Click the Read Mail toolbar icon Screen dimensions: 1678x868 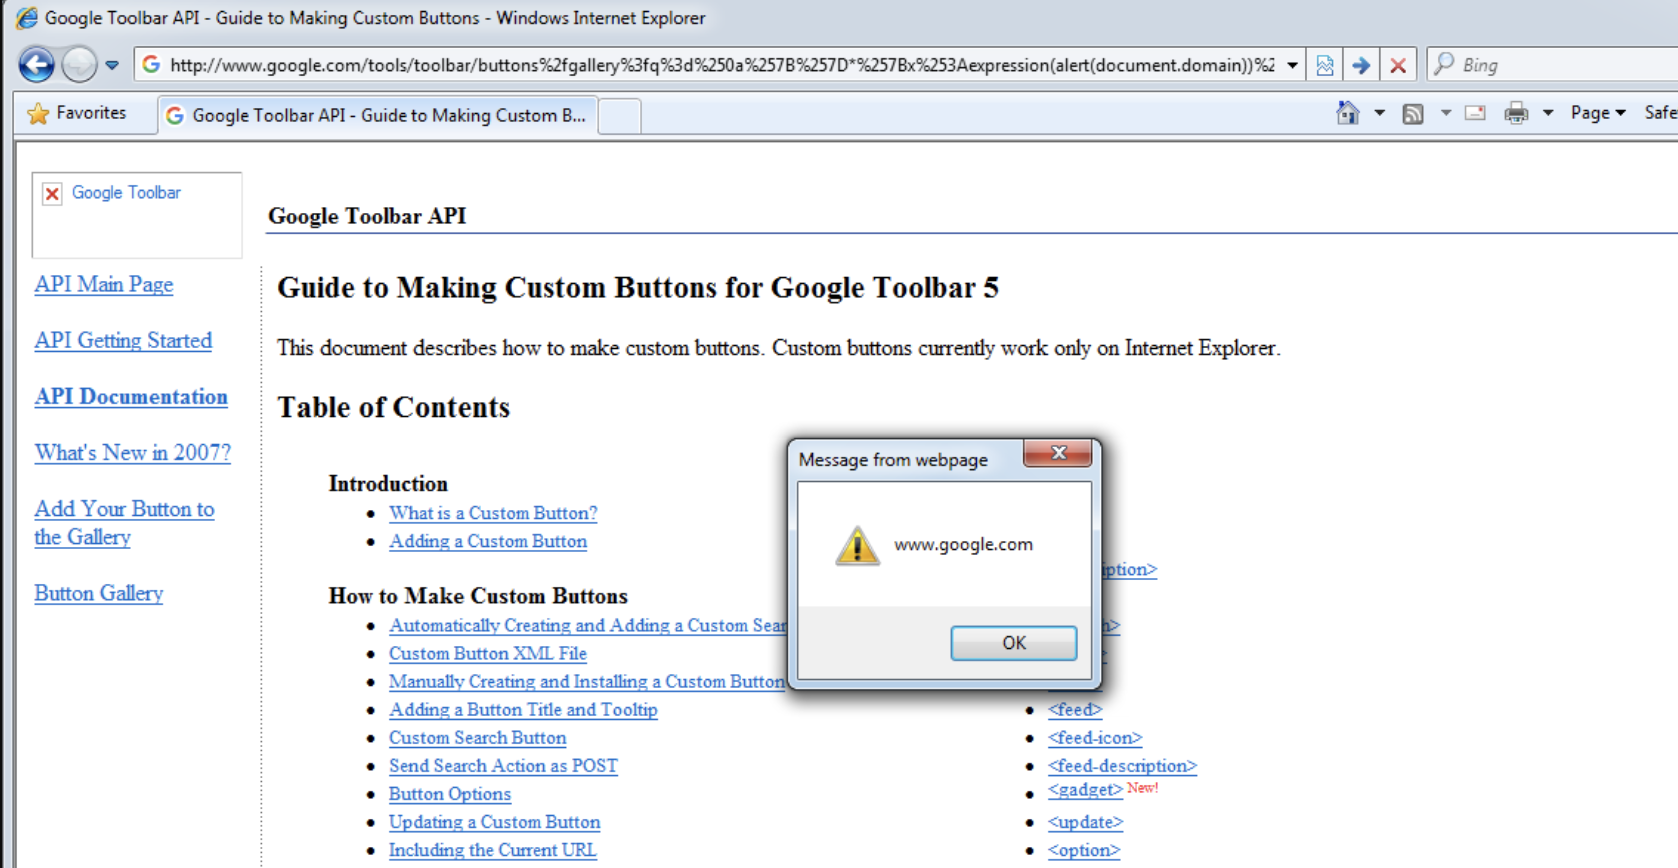[x=1475, y=113]
